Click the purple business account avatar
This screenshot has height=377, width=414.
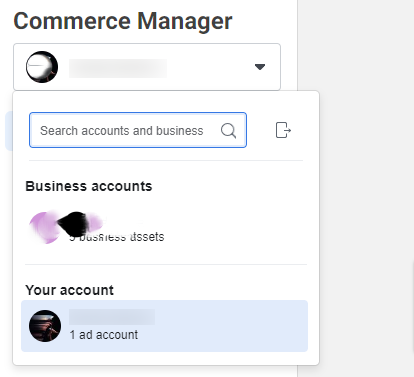(x=45, y=228)
